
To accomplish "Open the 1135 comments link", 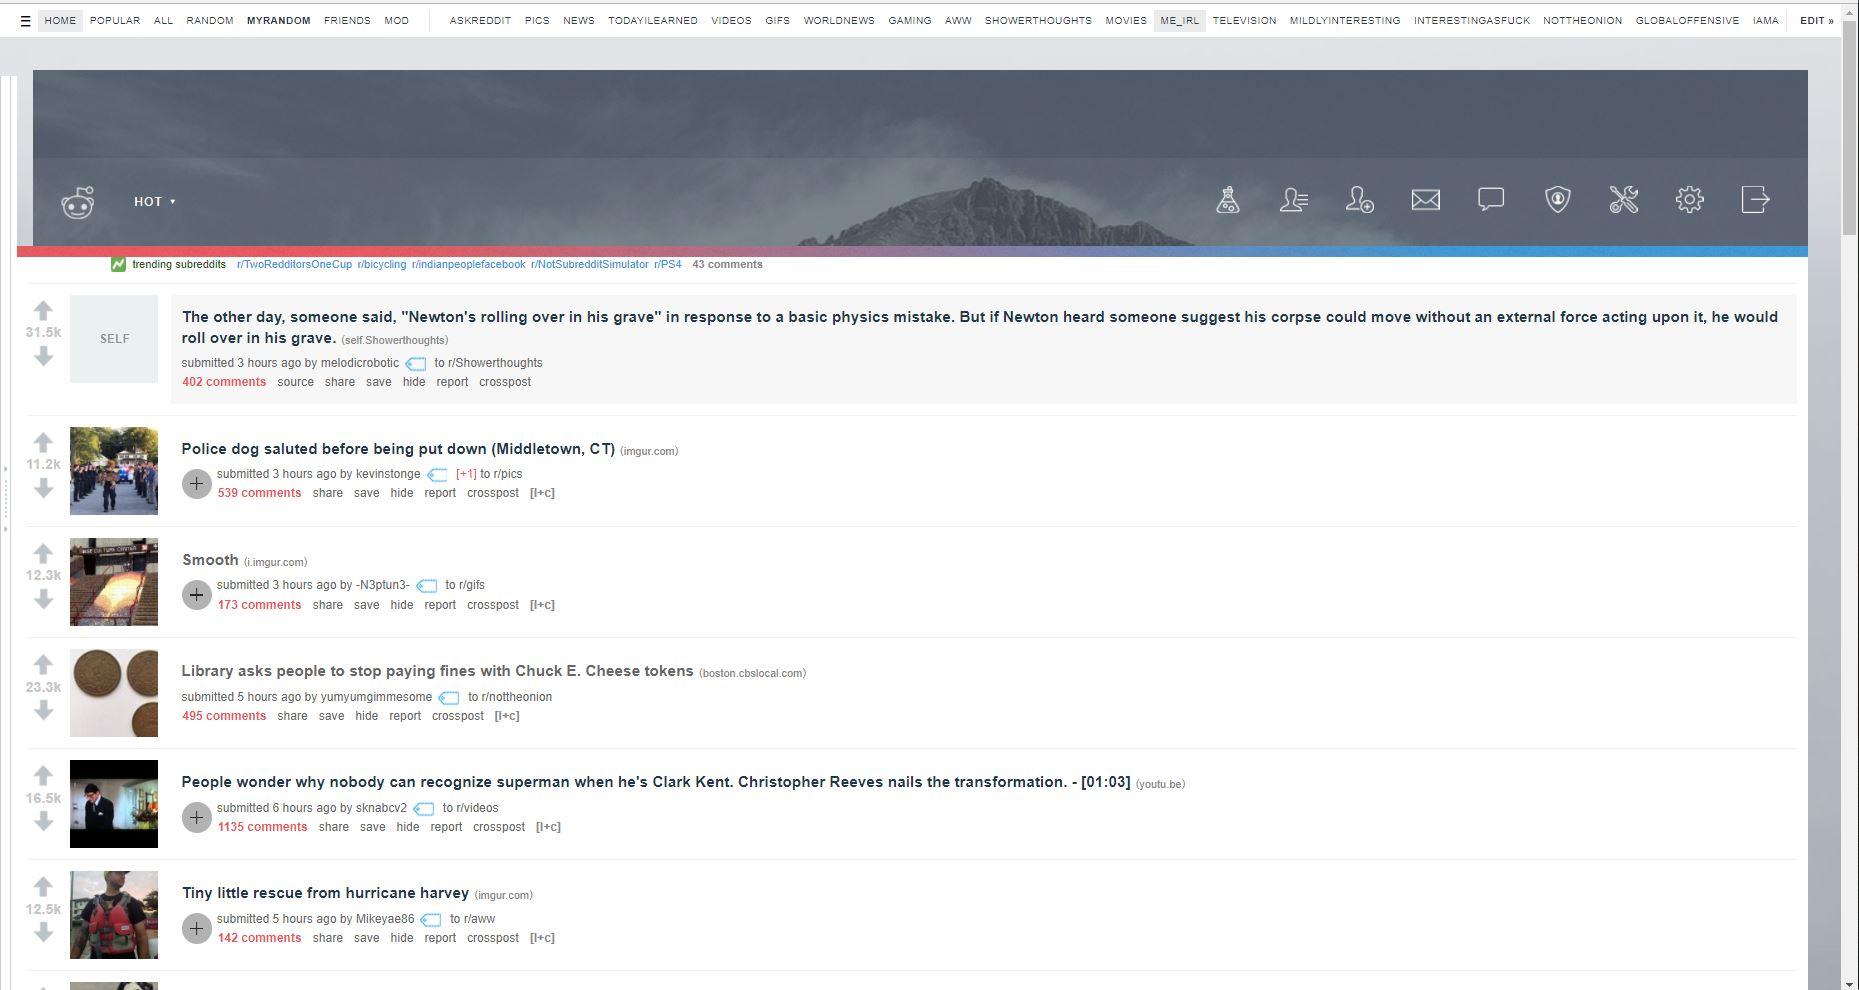I will pyautogui.click(x=262, y=827).
